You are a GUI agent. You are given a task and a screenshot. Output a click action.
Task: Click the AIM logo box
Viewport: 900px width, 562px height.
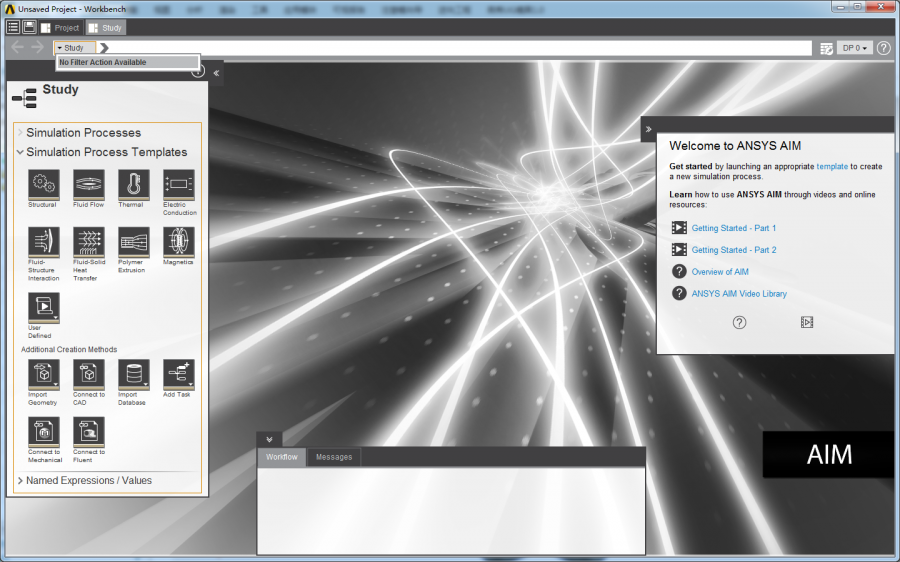pyautogui.click(x=829, y=454)
